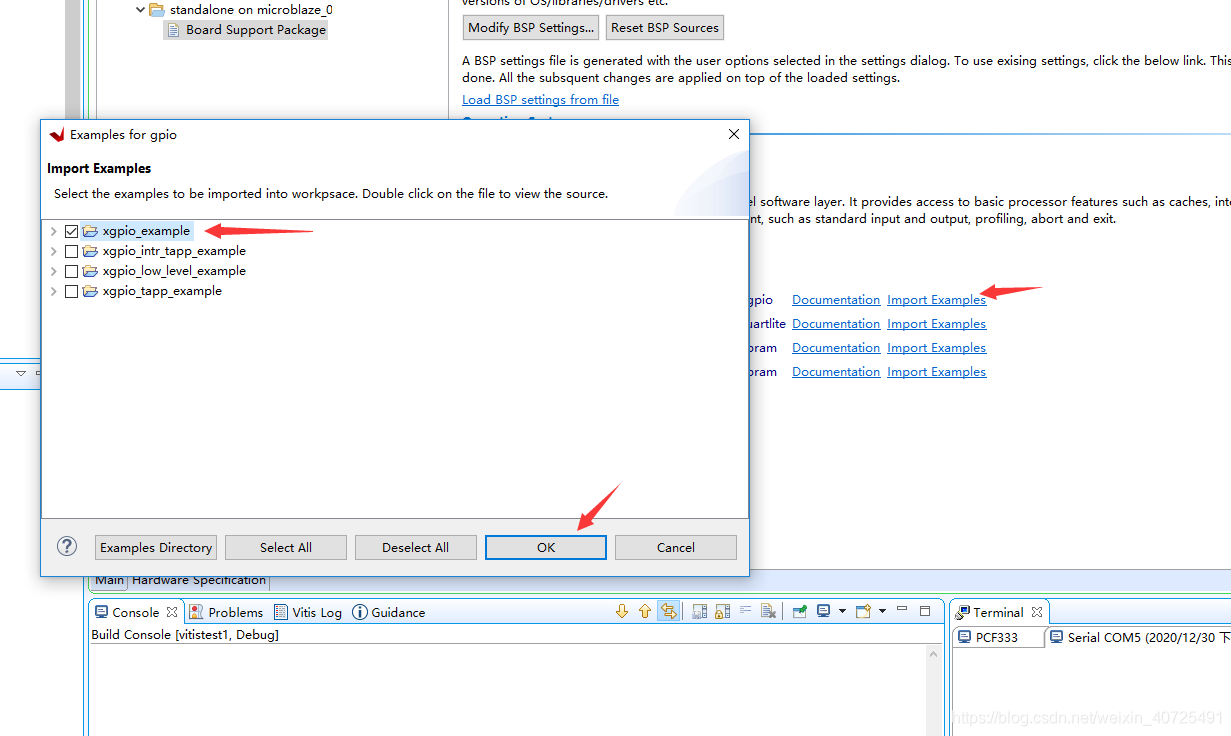Switch to Hardware Specification tab
The width and height of the screenshot is (1231, 736).
(199, 580)
